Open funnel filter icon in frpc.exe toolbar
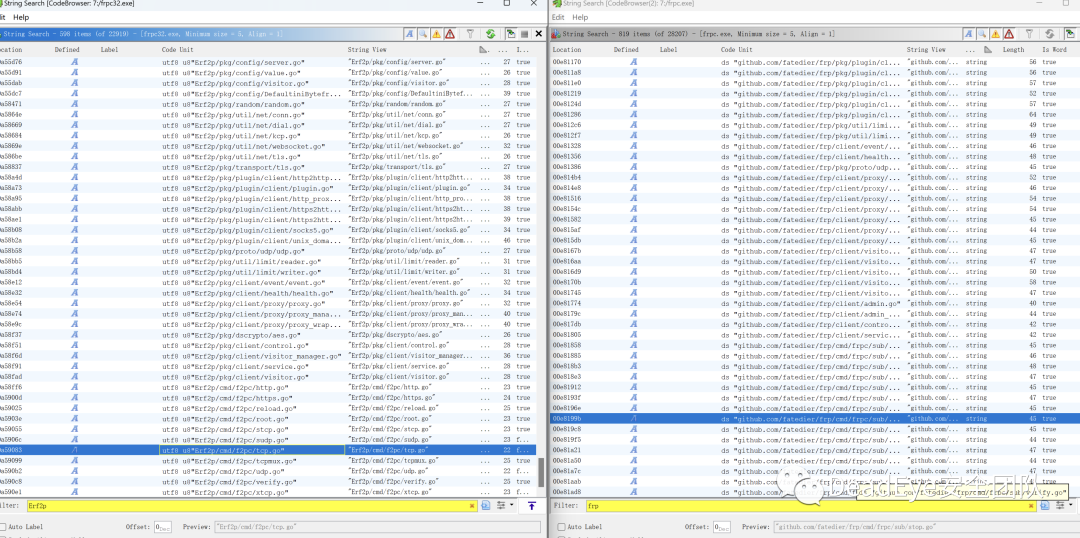 point(1029,33)
